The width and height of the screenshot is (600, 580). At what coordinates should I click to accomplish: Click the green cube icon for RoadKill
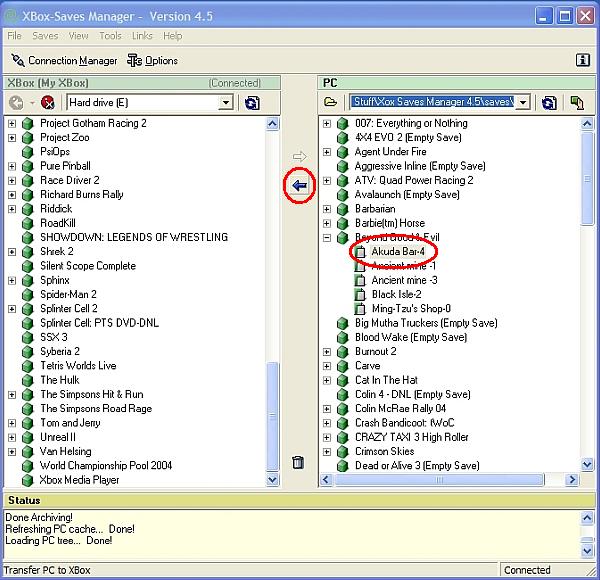coord(28,223)
